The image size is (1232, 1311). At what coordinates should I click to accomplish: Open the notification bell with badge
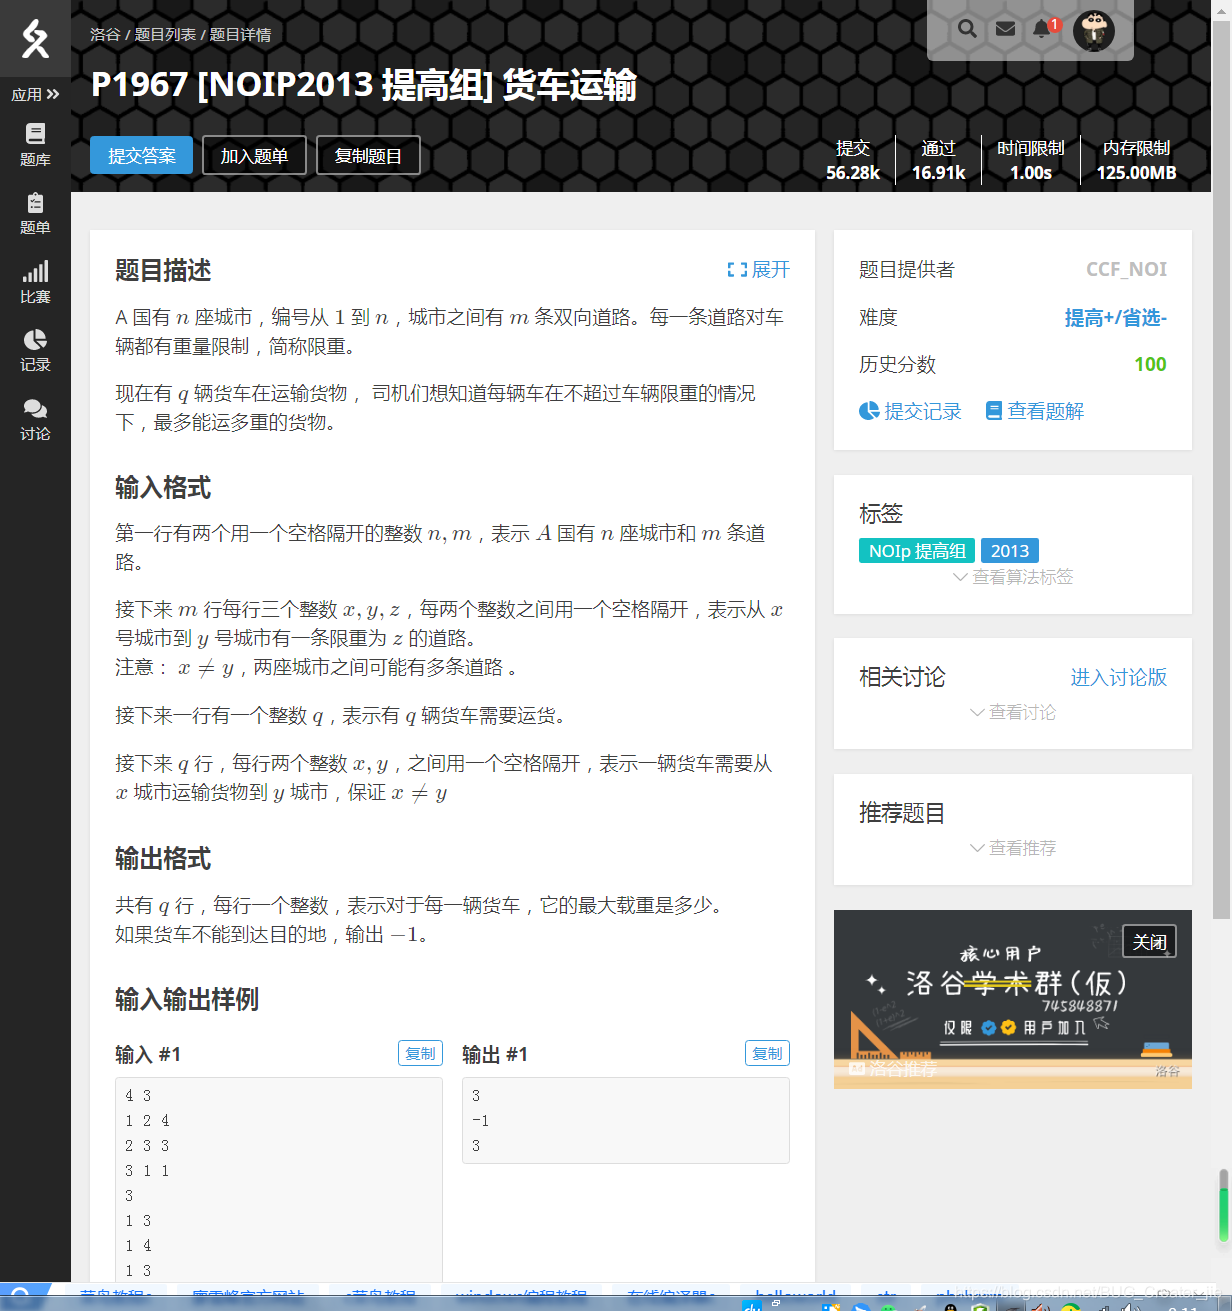(1041, 29)
